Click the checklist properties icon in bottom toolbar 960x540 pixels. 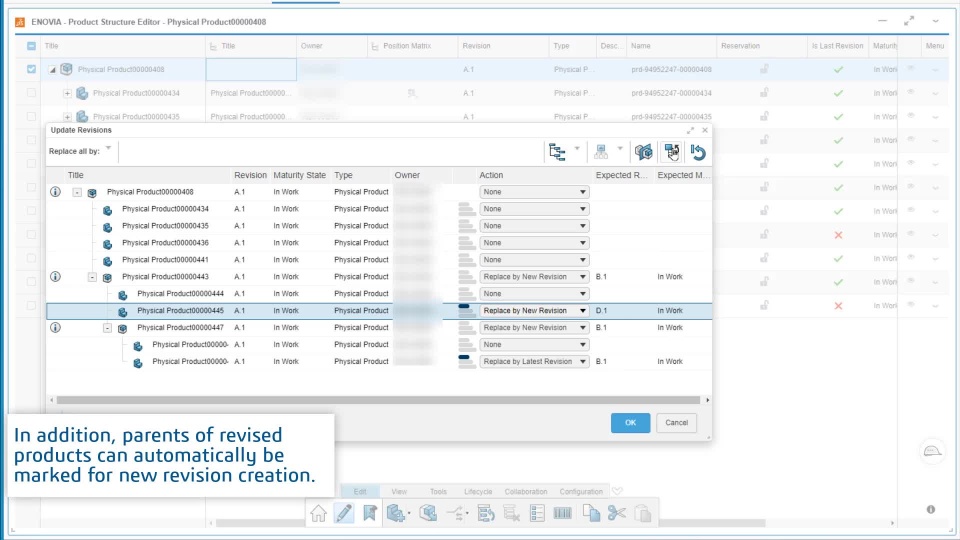coord(537,513)
